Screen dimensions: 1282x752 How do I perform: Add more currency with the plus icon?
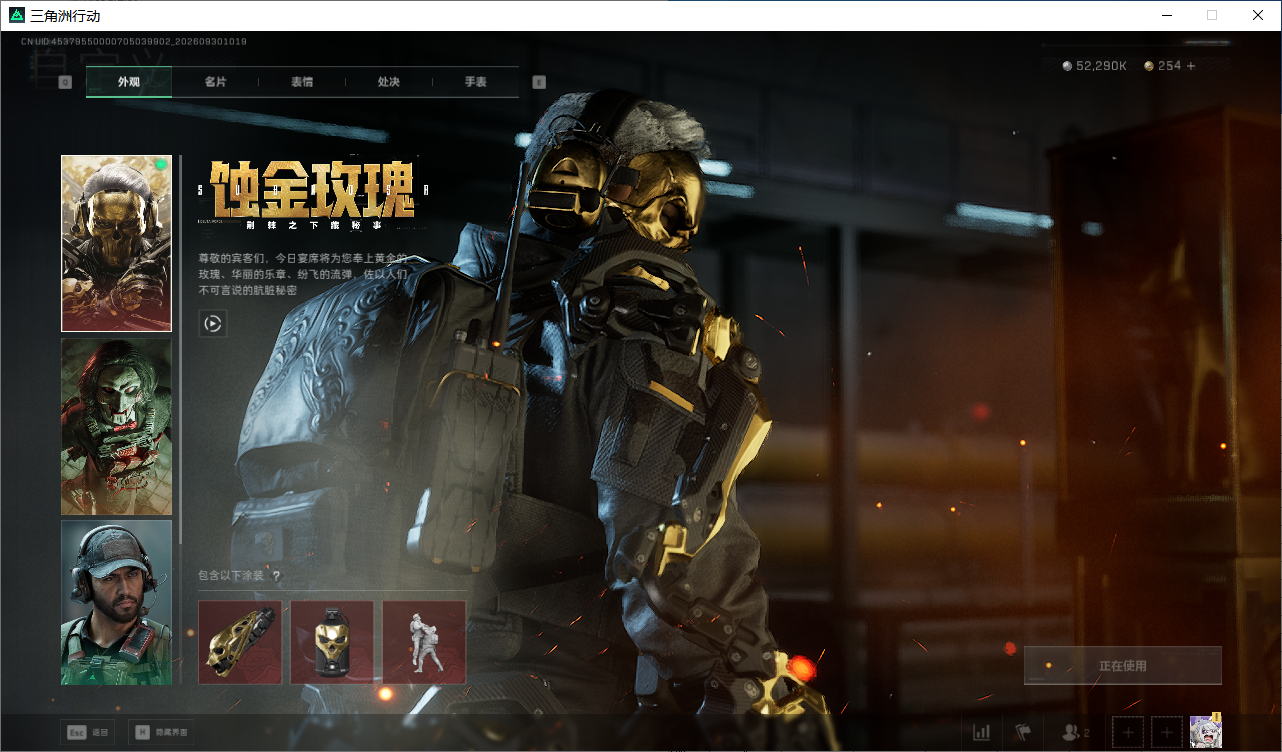click(x=1190, y=66)
